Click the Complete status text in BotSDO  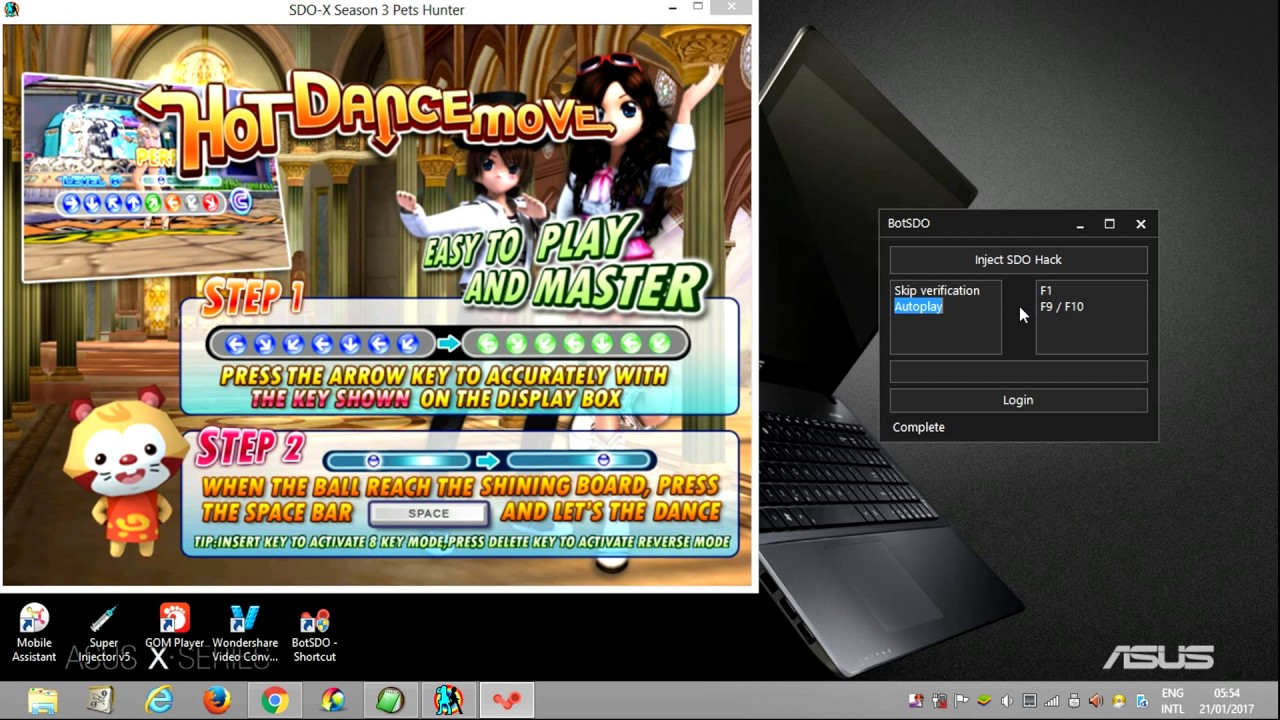click(x=918, y=427)
